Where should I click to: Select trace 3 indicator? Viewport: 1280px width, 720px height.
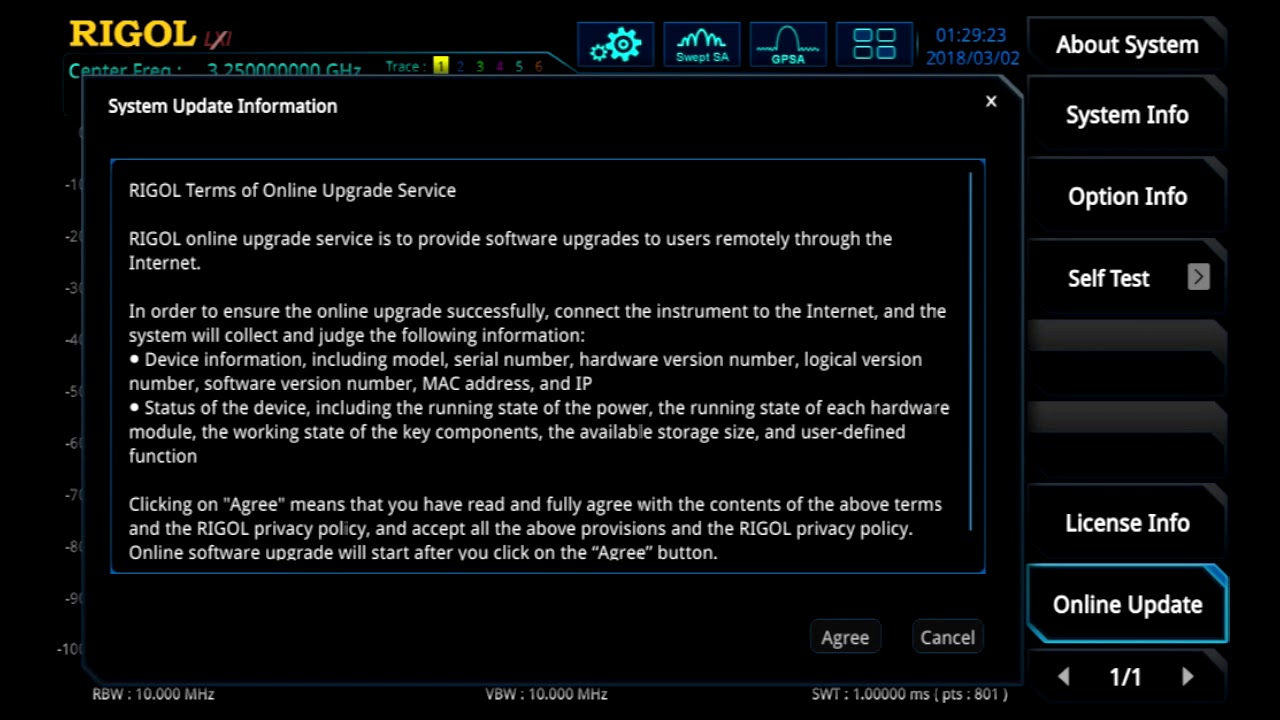point(480,67)
